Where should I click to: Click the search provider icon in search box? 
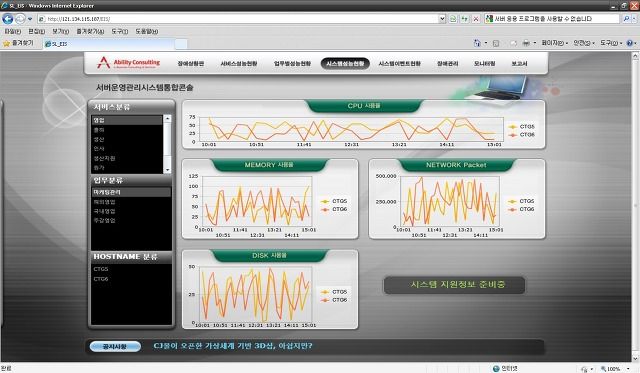click(489, 18)
